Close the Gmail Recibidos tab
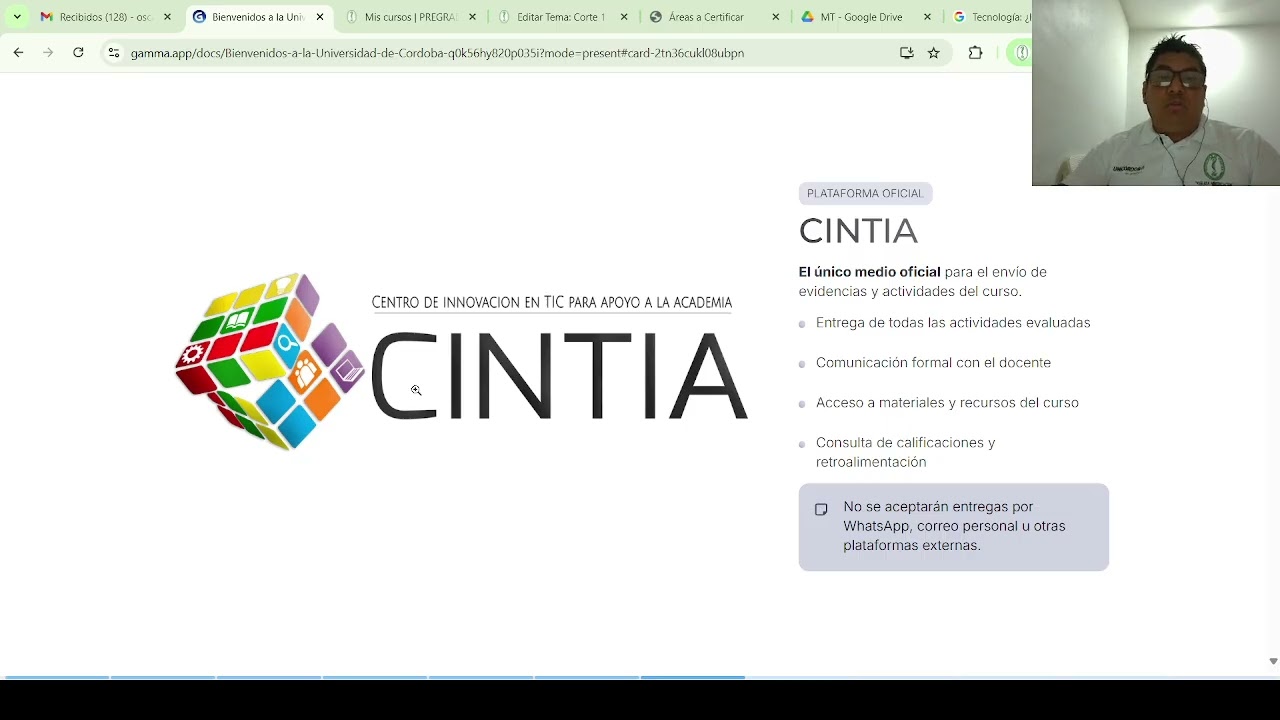 tap(167, 17)
